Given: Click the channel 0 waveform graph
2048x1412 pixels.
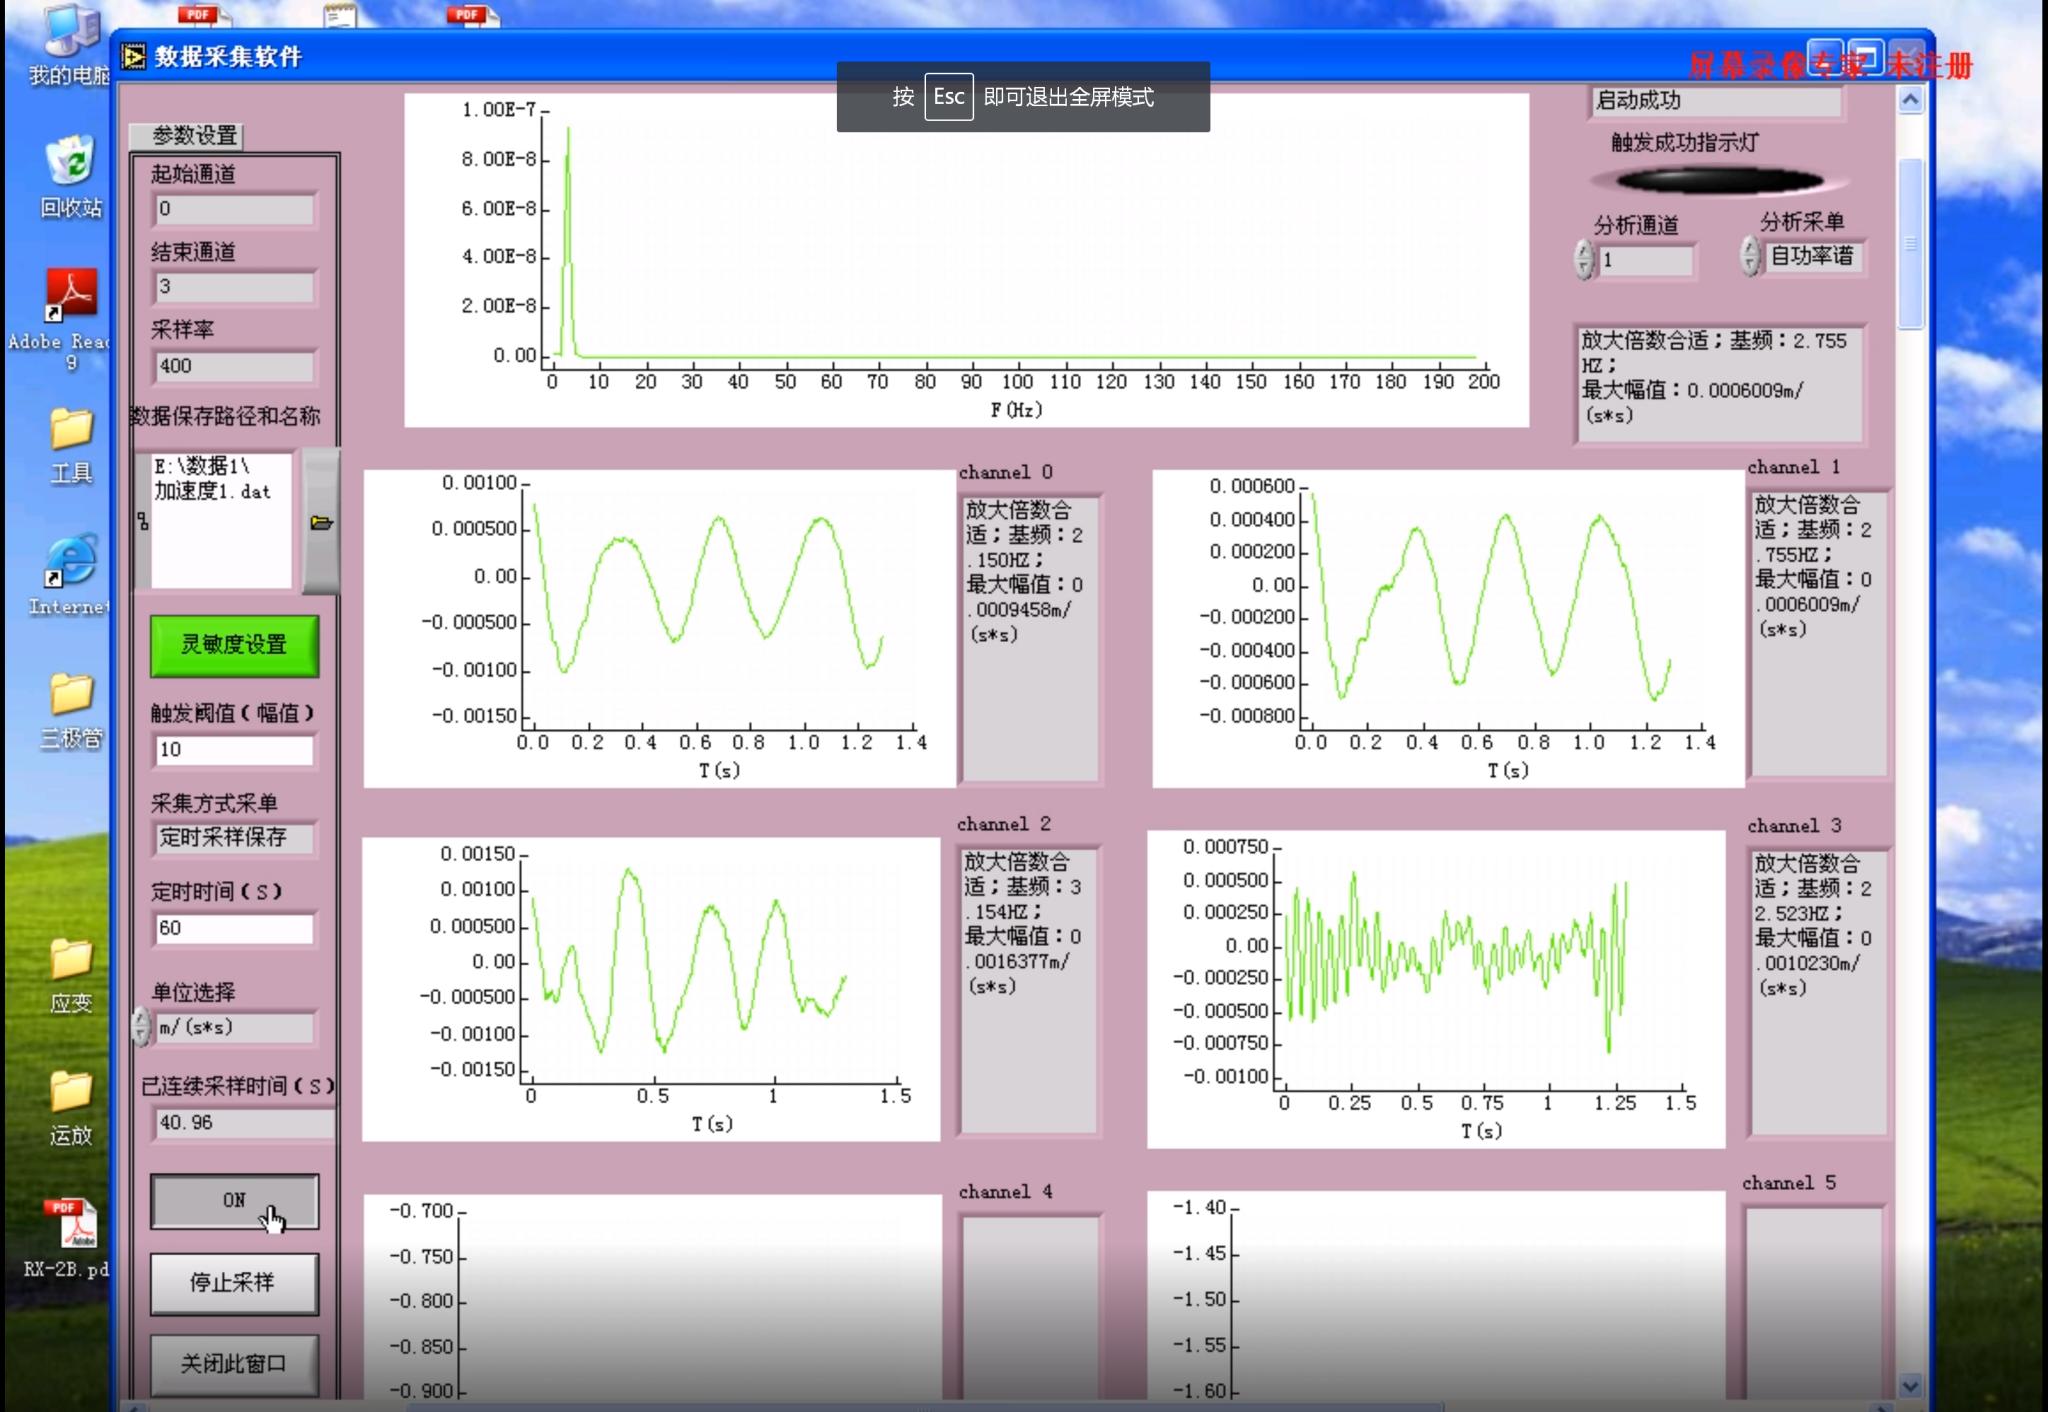Looking at the screenshot, I should pyautogui.click(x=659, y=628).
